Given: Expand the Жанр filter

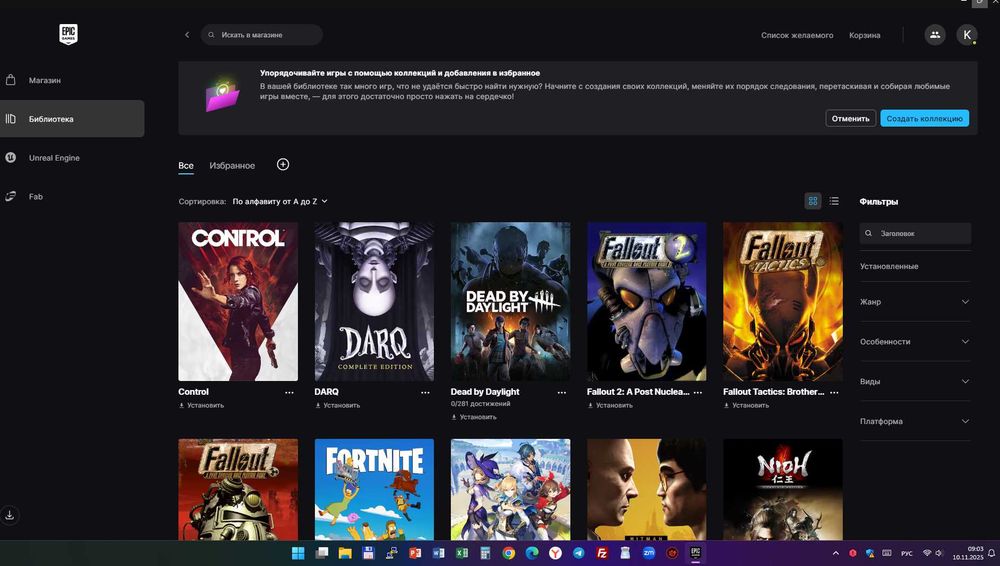Looking at the screenshot, I should pos(915,302).
